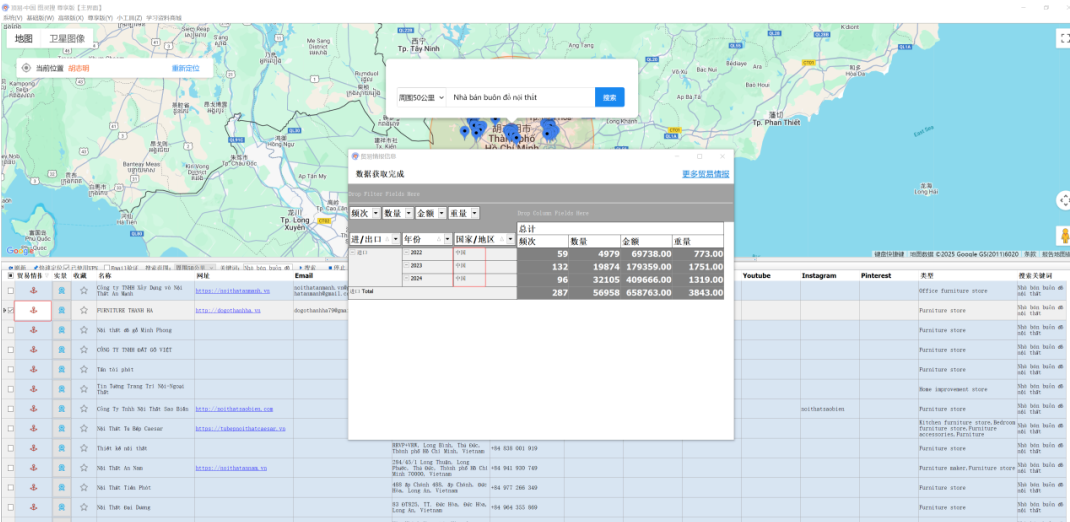Click the blue 搜索 search button
Screen dimensions: 1070x522
coord(609,98)
